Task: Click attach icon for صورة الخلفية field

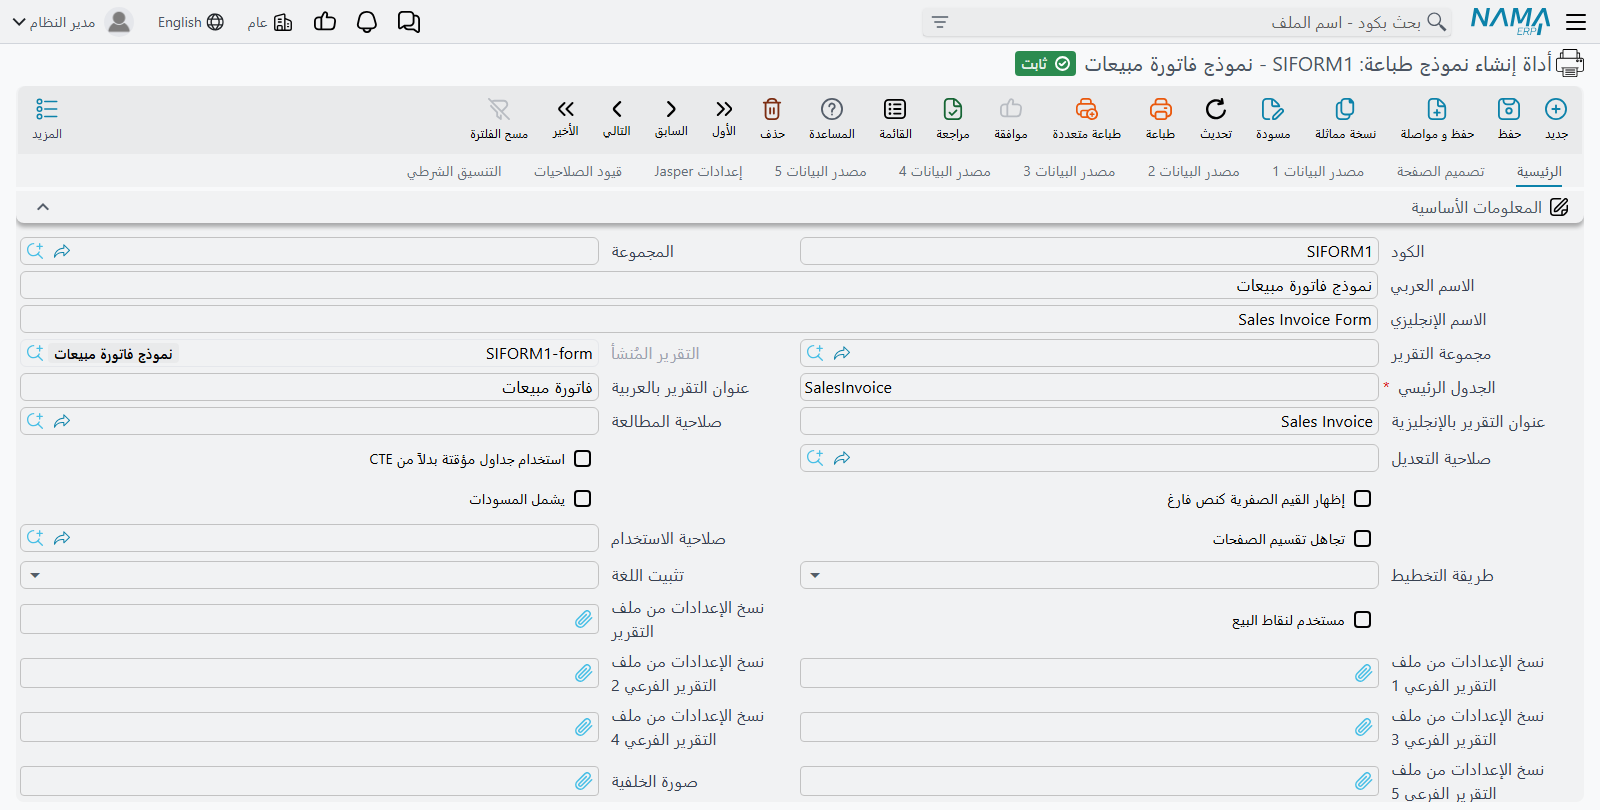Action: 584,781
